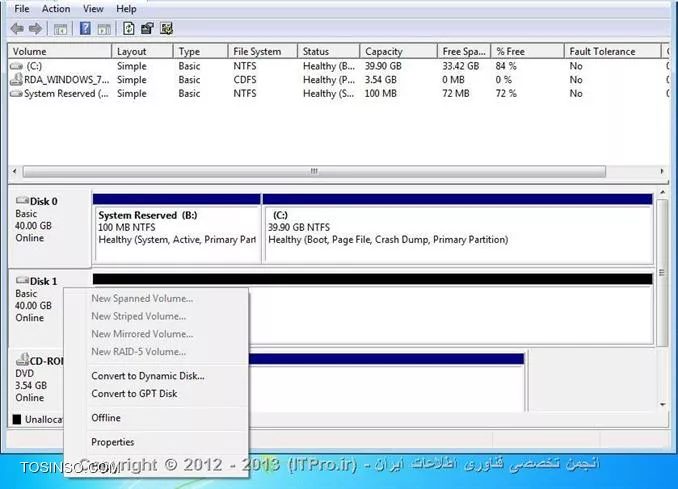Screen dimensions: 678x489
Task: Sort by the Status column header
Action: tap(328, 51)
